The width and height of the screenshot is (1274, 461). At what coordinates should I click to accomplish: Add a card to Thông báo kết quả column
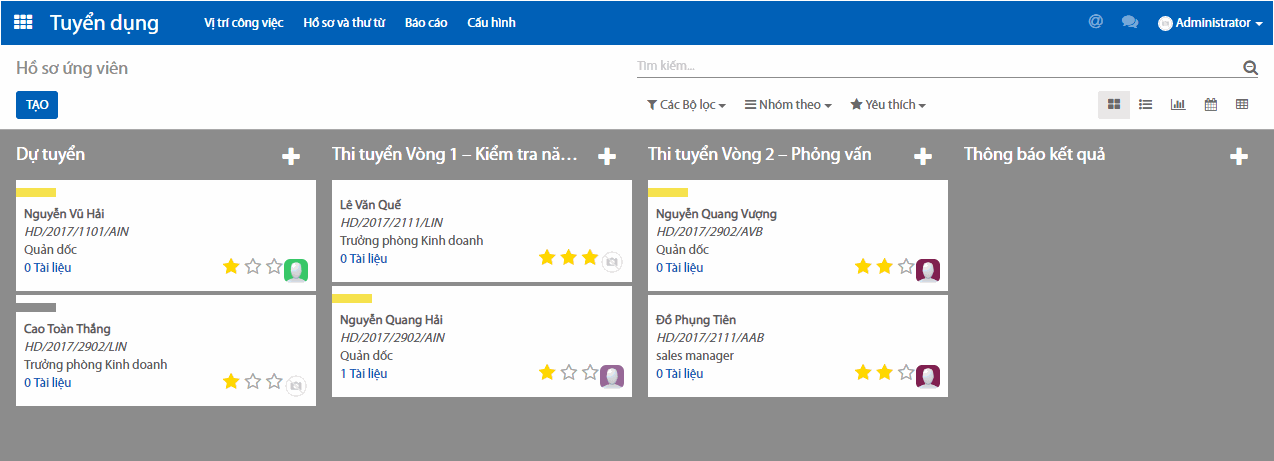[x=1239, y=156]
